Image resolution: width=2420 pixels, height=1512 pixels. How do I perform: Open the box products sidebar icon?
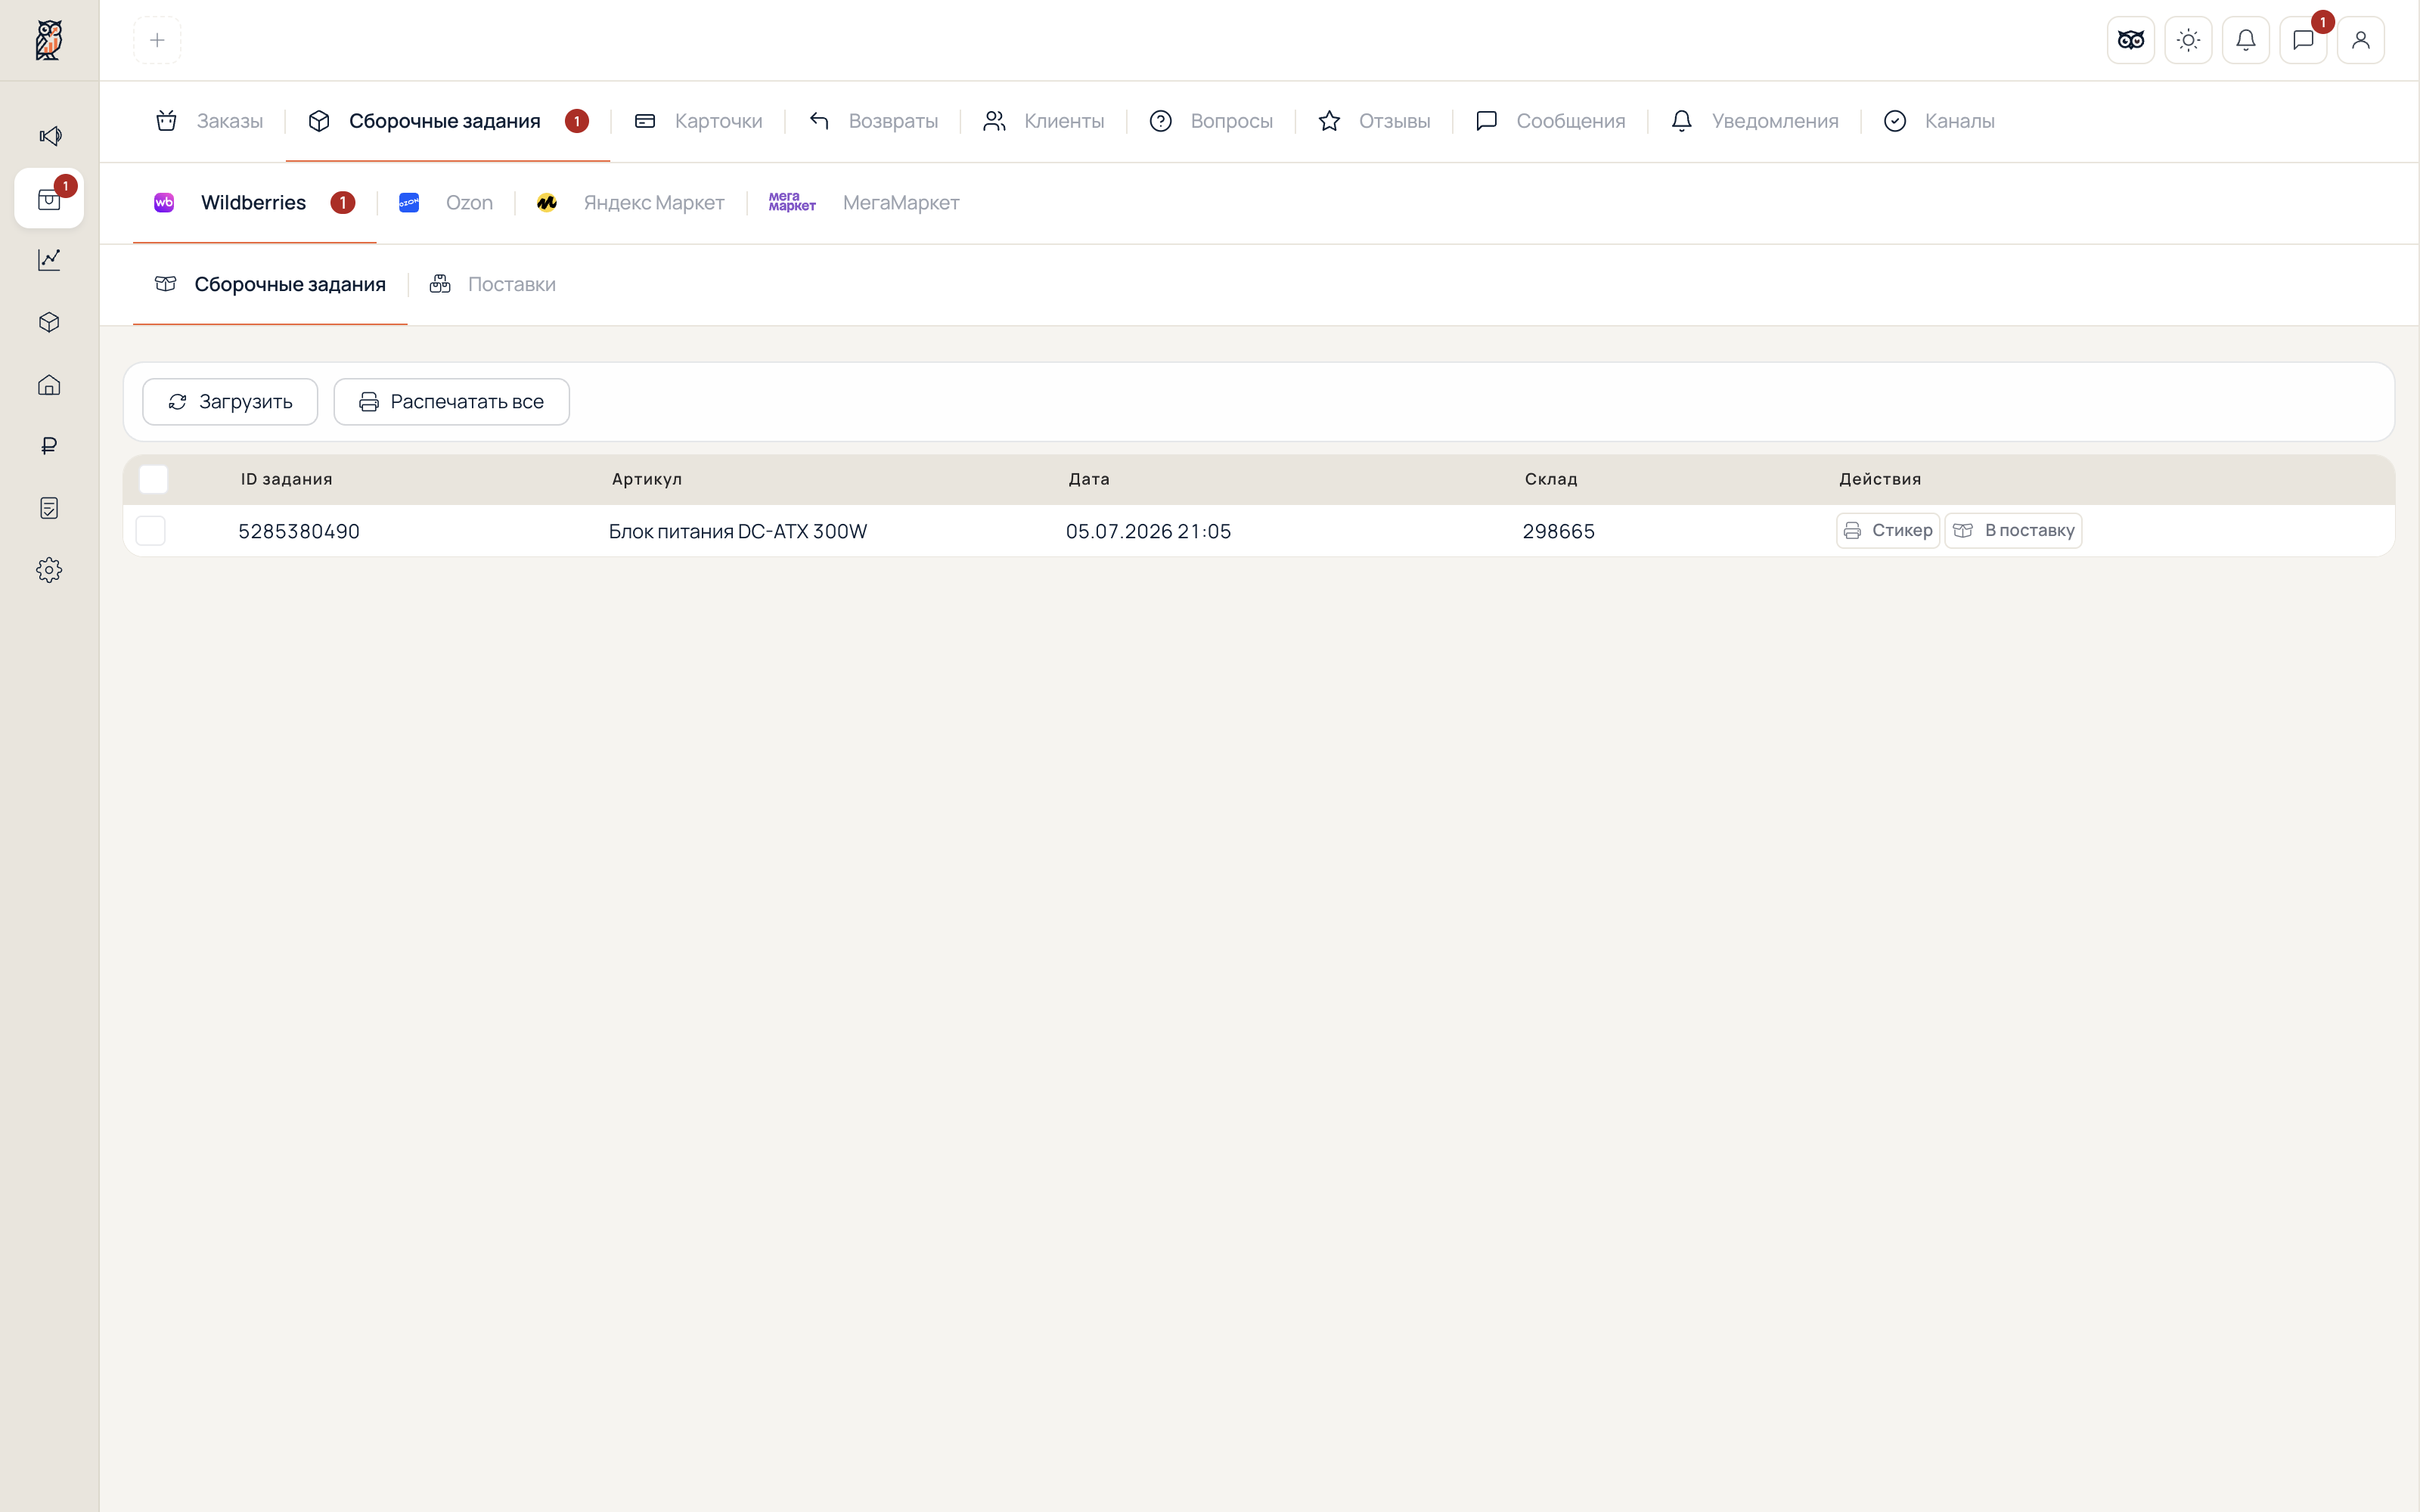tap(49, 322)
